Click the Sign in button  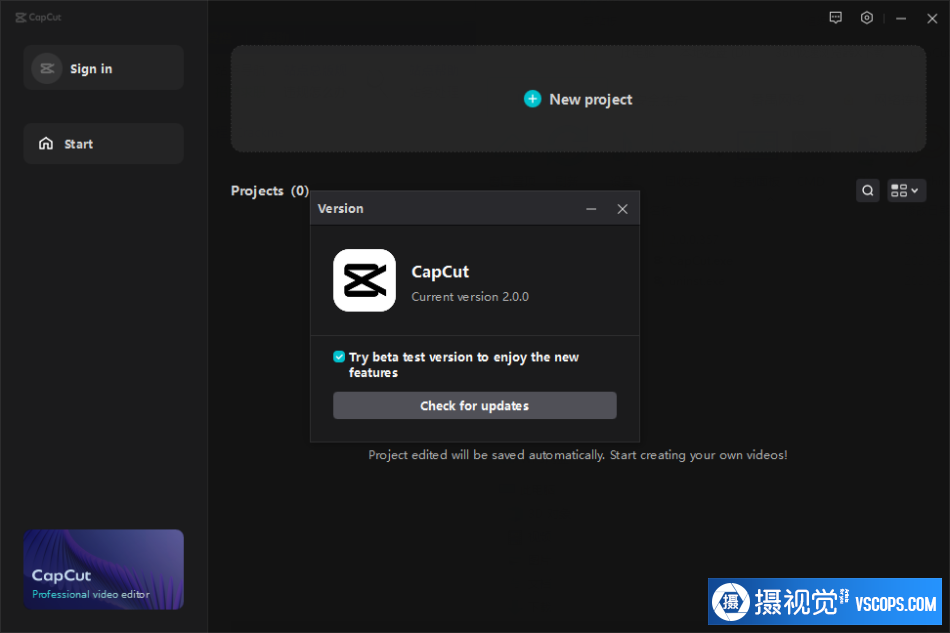(x=104, y=68)
